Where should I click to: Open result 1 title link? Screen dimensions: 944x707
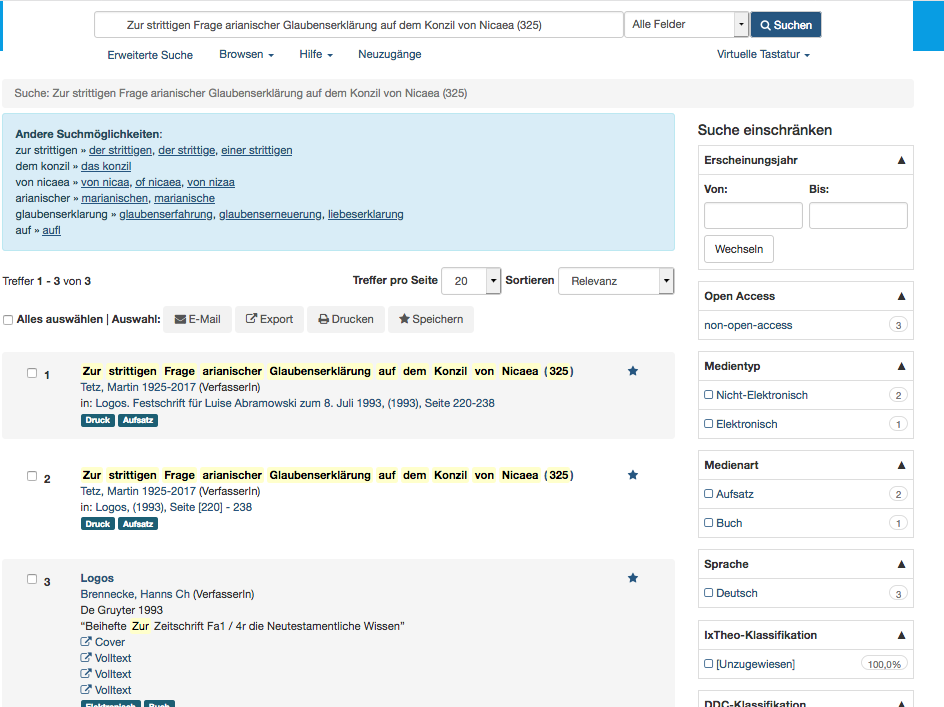pos(328,371)
